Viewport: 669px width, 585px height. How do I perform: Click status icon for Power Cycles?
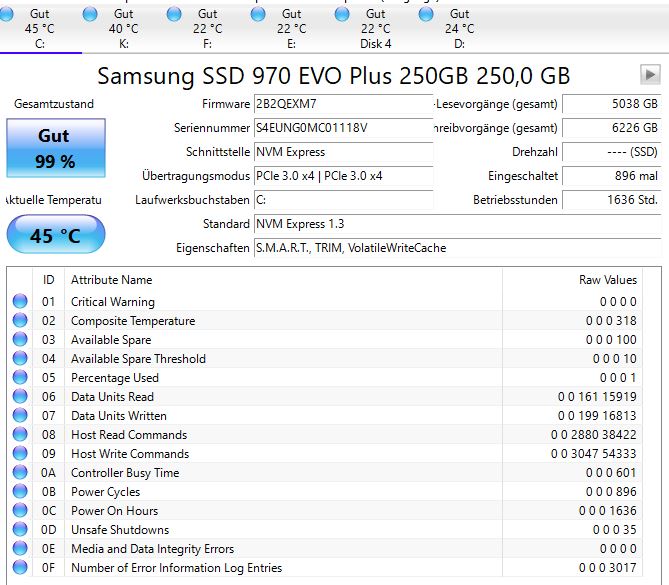[20, 491]
